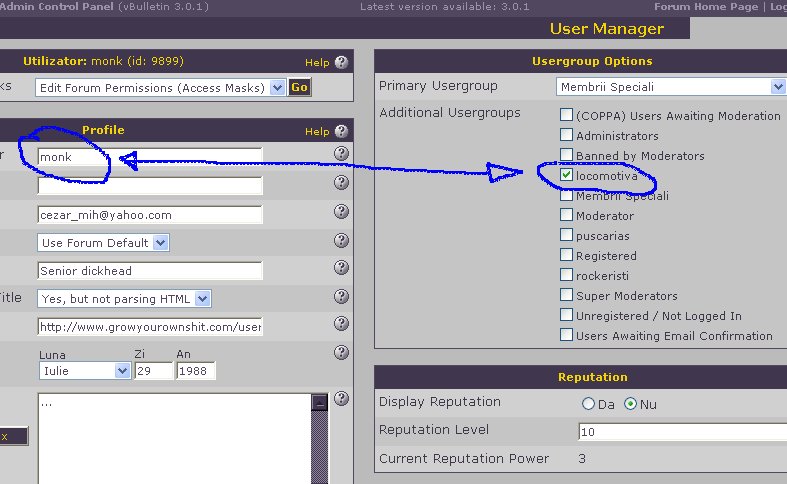Click the text area's scroll up arrow
The image size is (787, 484).
tap(320, 402)
